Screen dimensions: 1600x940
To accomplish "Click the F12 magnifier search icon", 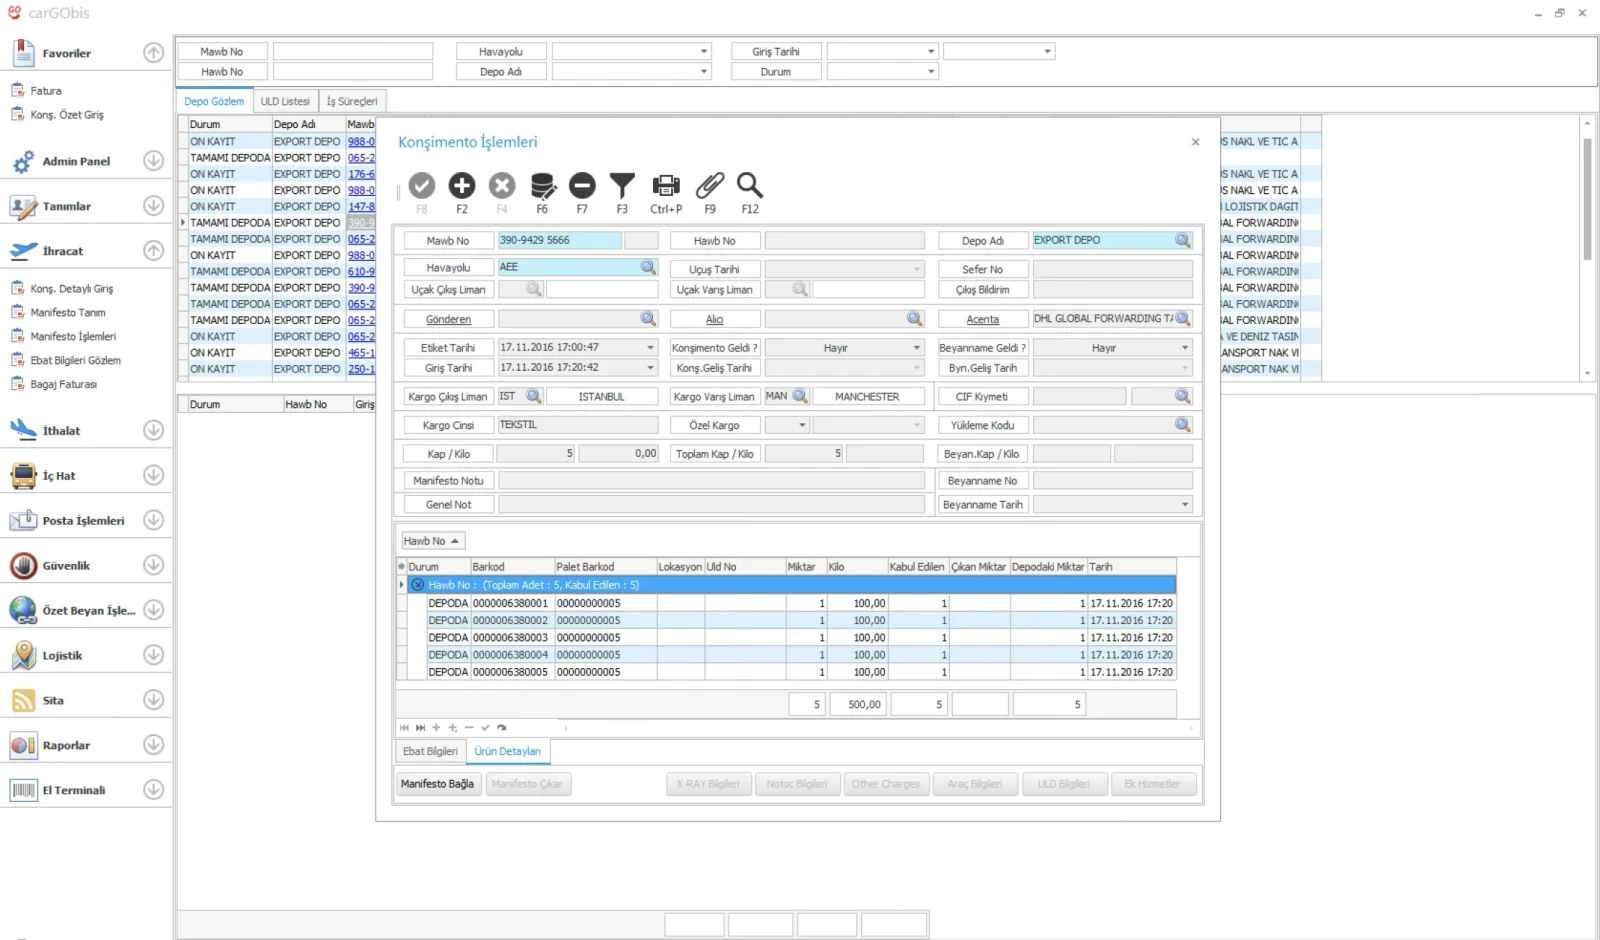I will [750, 185].
